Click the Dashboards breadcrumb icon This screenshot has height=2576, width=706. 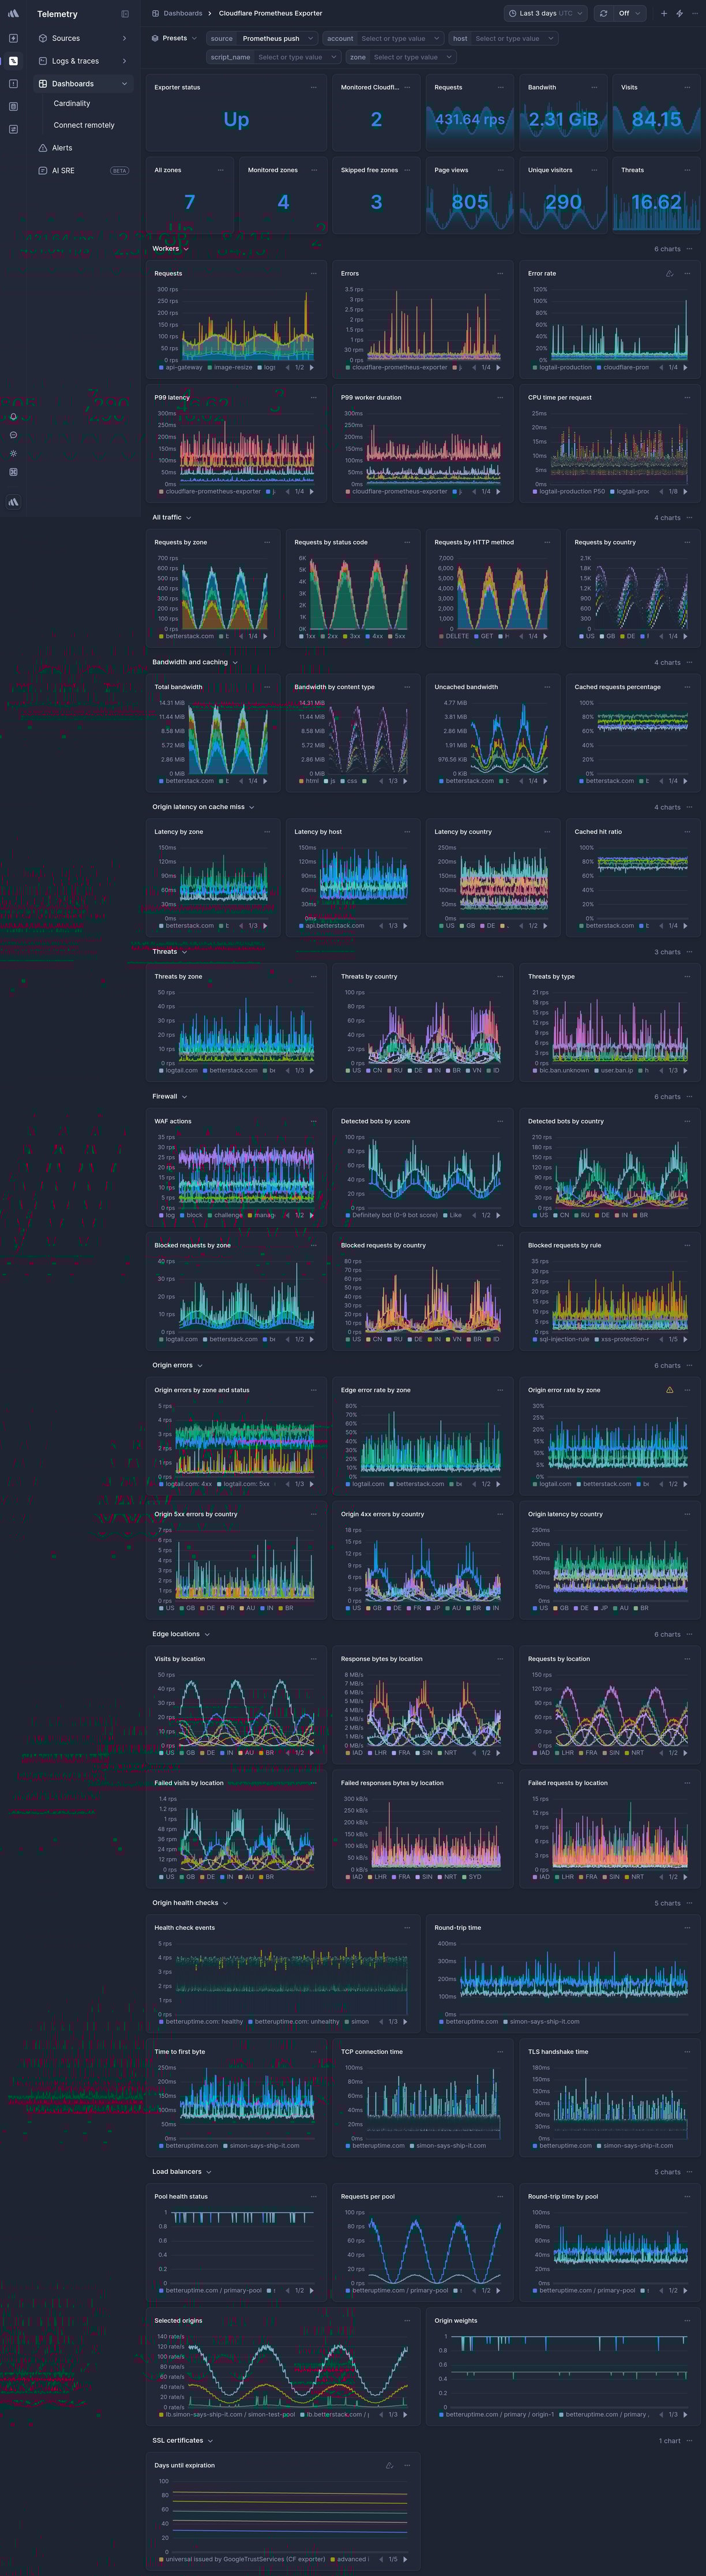[156, 14]
